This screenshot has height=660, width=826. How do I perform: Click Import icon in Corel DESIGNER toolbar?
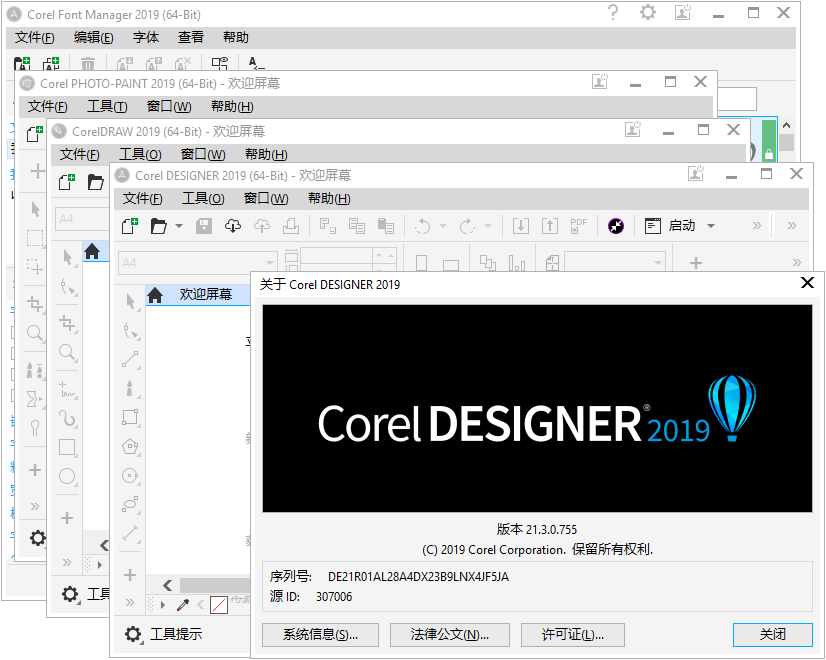(521, 226)
